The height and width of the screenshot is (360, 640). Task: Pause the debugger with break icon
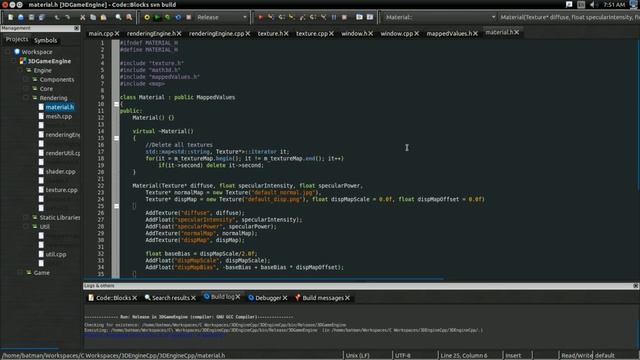click(x=334, y=17)
